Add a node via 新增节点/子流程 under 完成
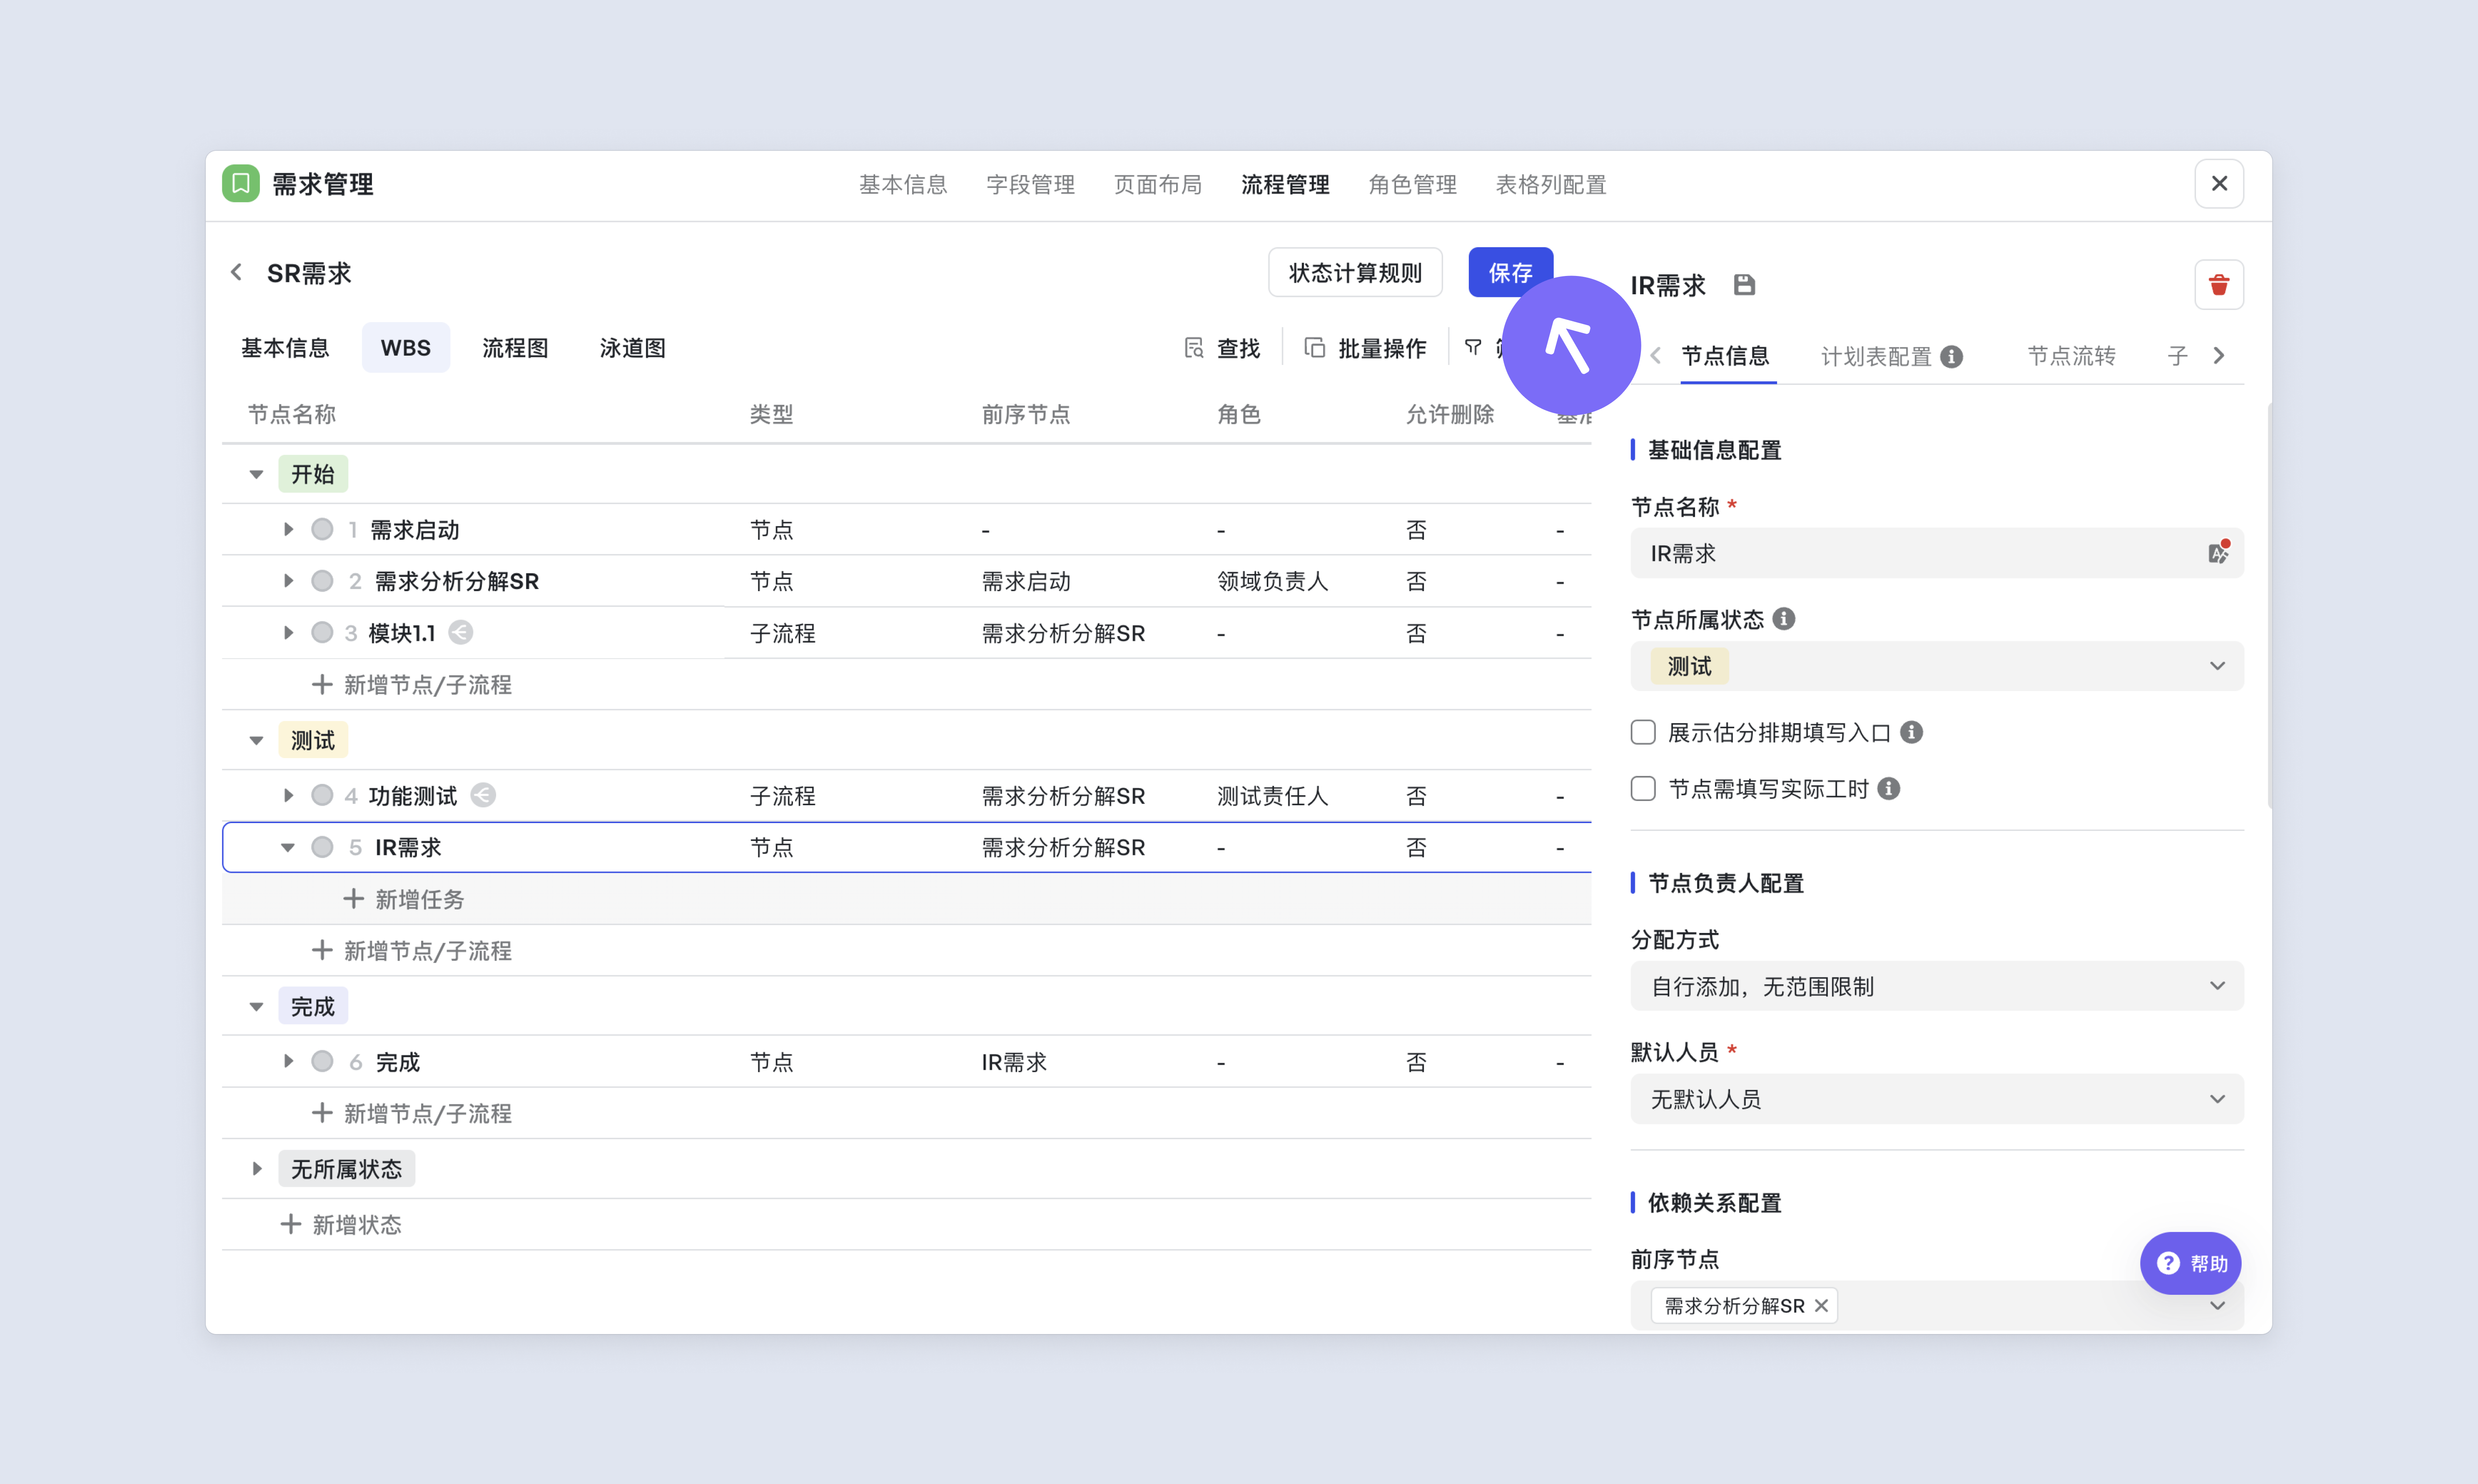This screenshot has width=2478, height=1484. [412, 1113]
